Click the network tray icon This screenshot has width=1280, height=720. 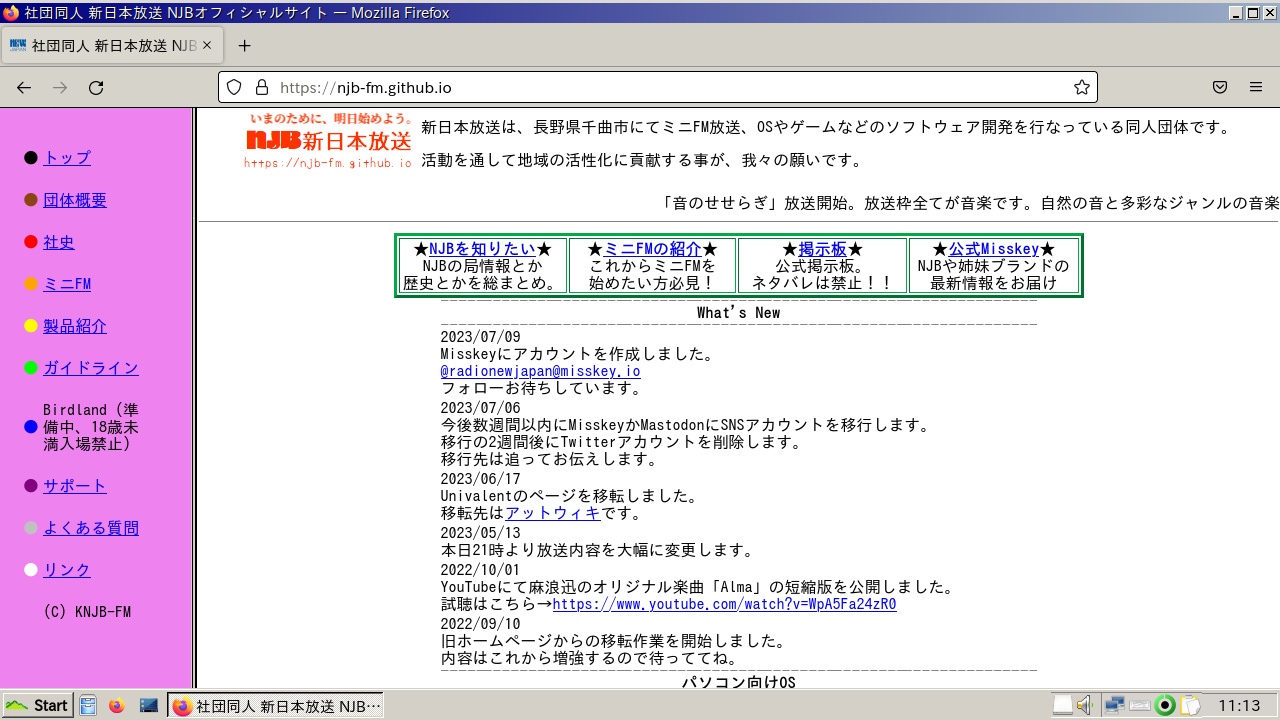tap(1114, 706)
